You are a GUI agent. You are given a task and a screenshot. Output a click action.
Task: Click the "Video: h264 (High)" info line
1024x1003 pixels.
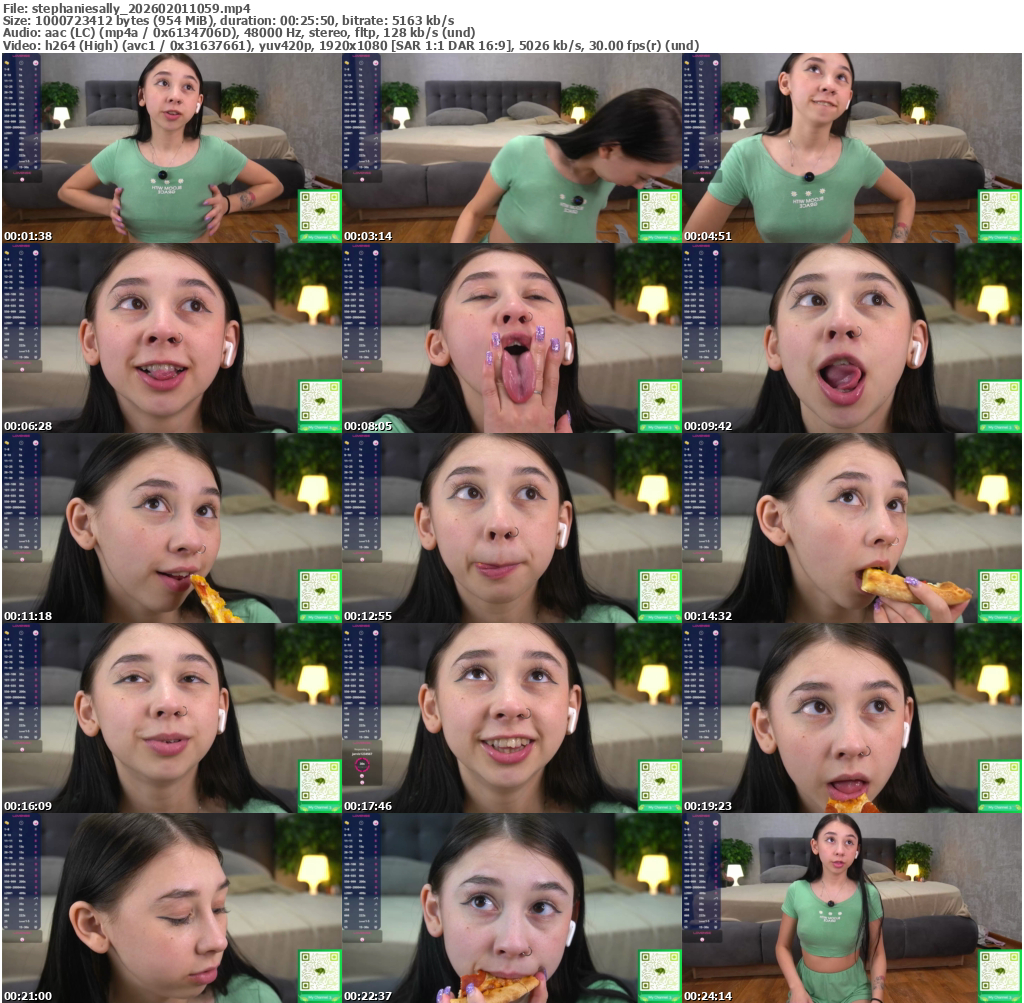[351, 46]
